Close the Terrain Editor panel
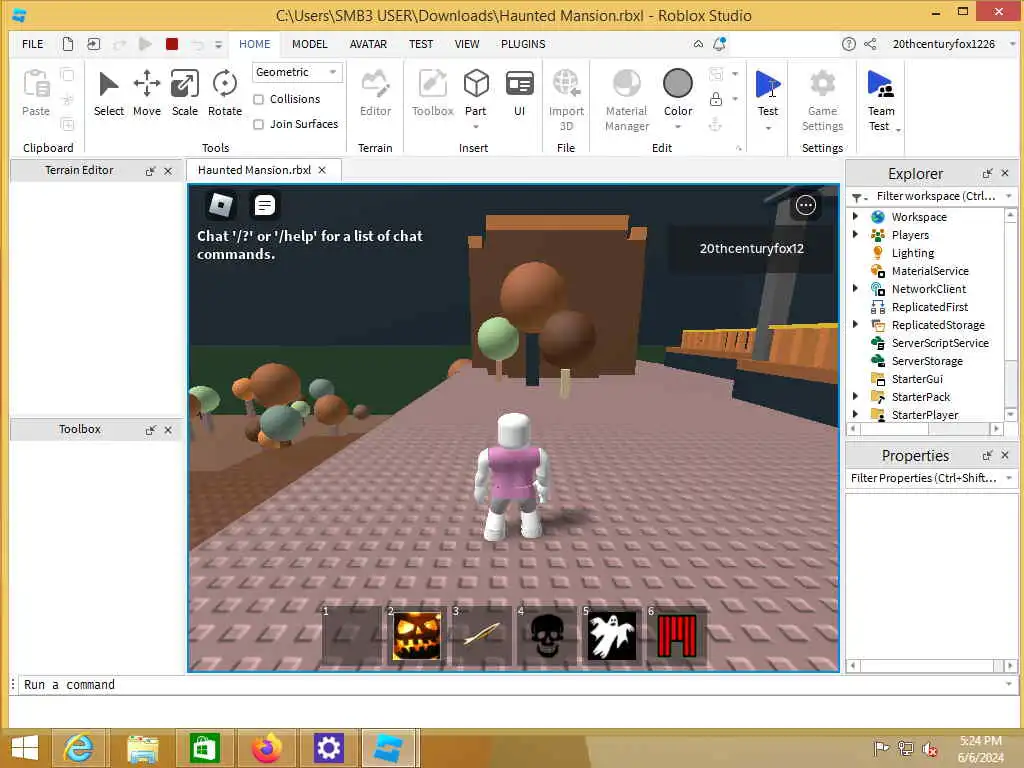 168,170
